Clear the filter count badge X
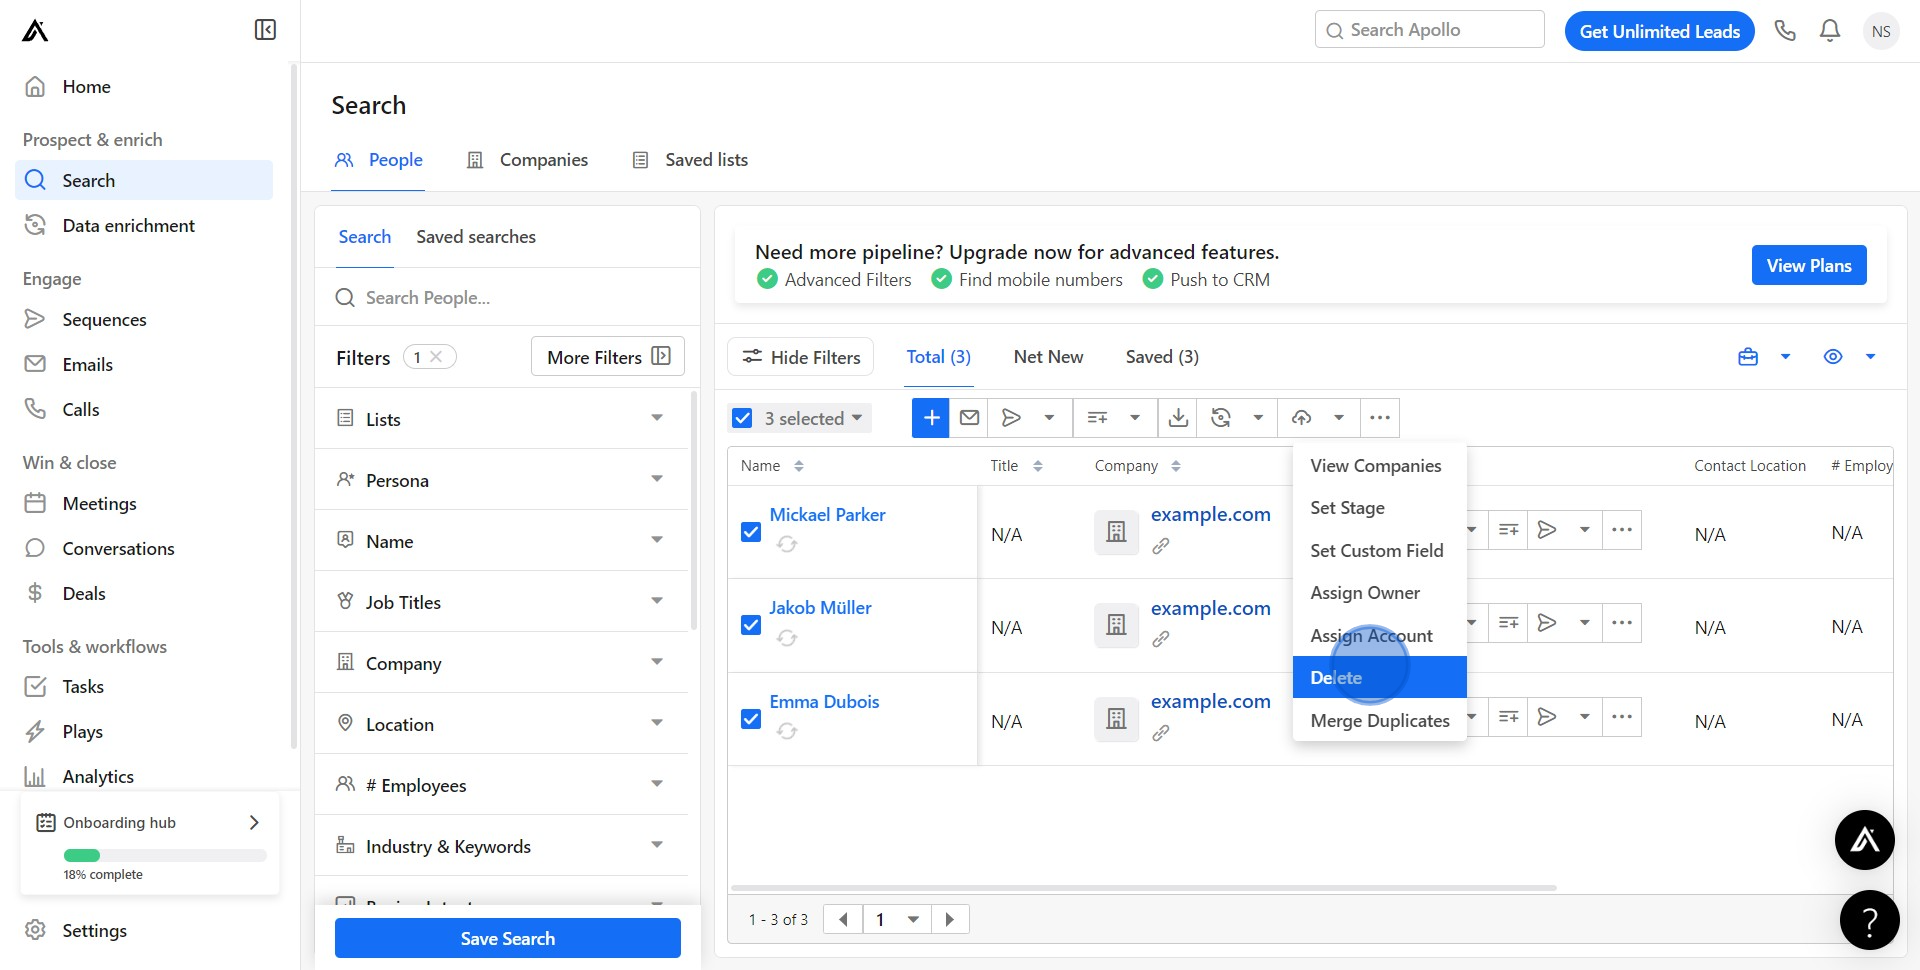Image resolution: width=1920 pixels, height=970 pixels. tap(436, 357)
